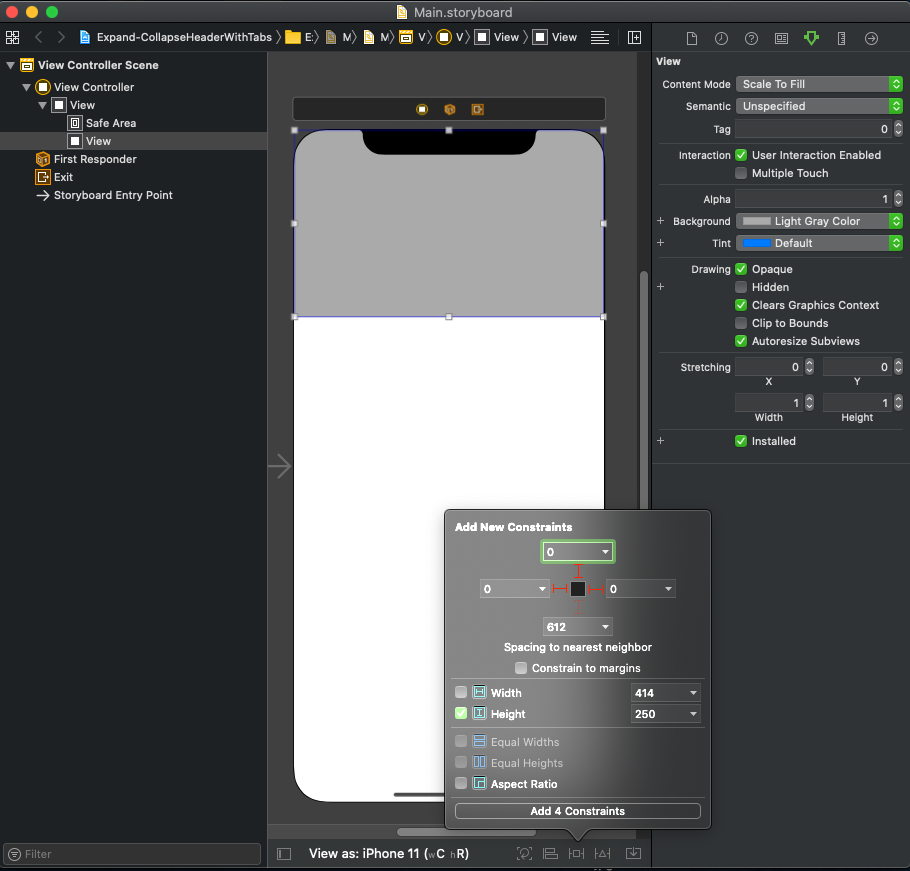Open the Quick Help inspector
This screenshot has height=871, width=910.
pos(751,38)
